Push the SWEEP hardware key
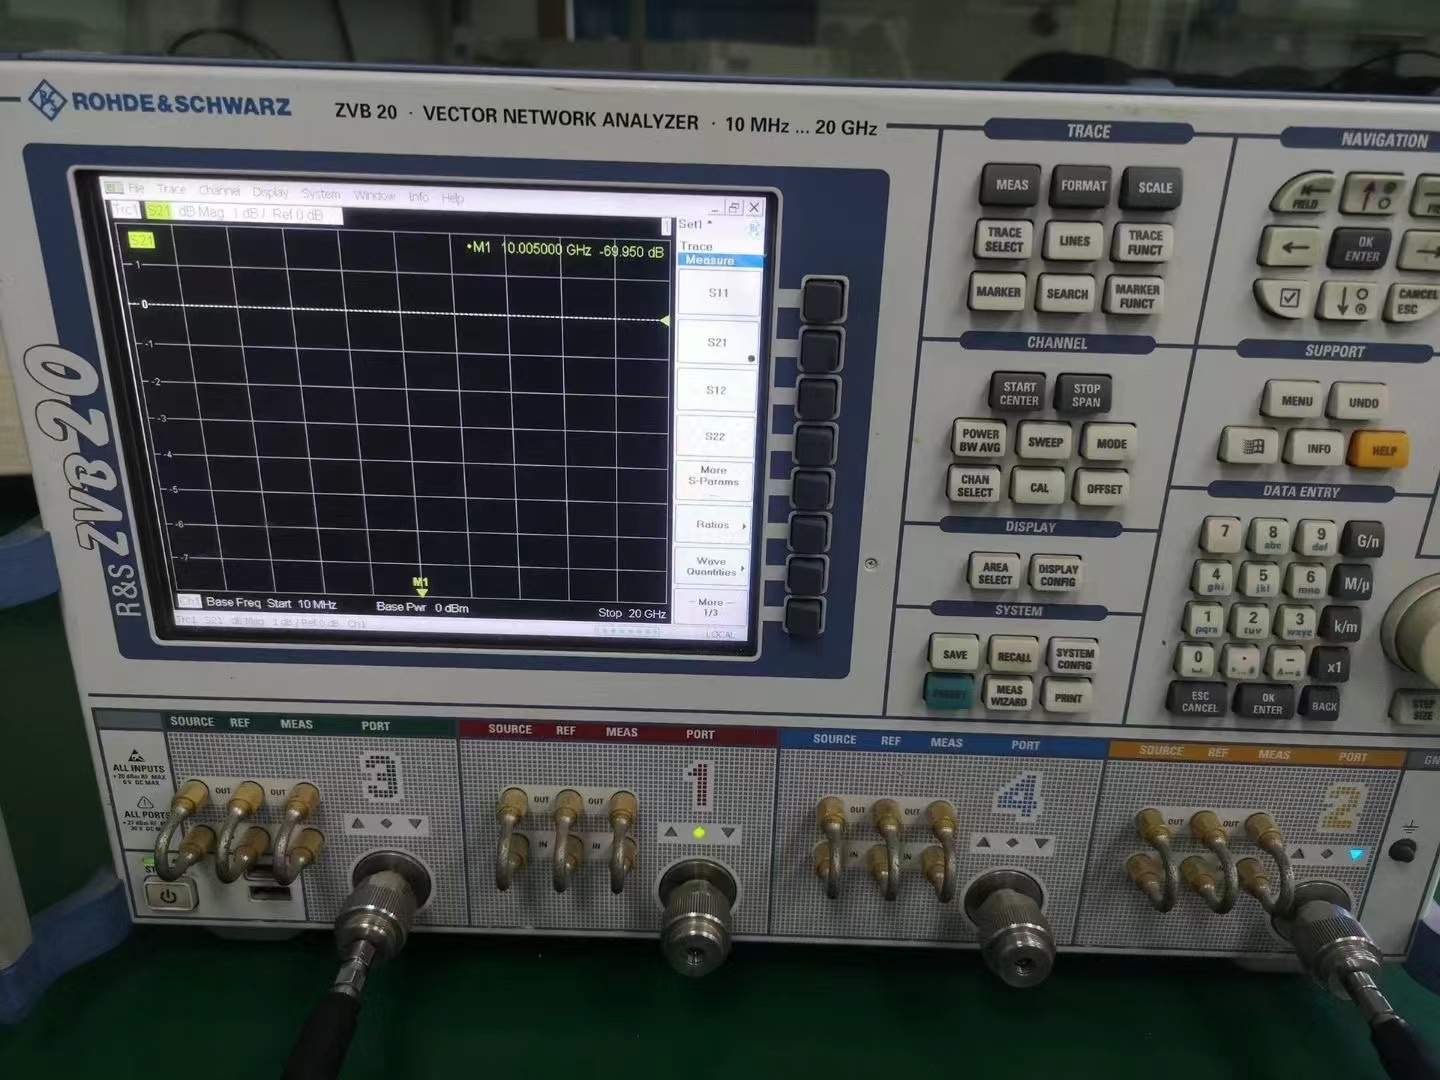 pos(1045,442)
